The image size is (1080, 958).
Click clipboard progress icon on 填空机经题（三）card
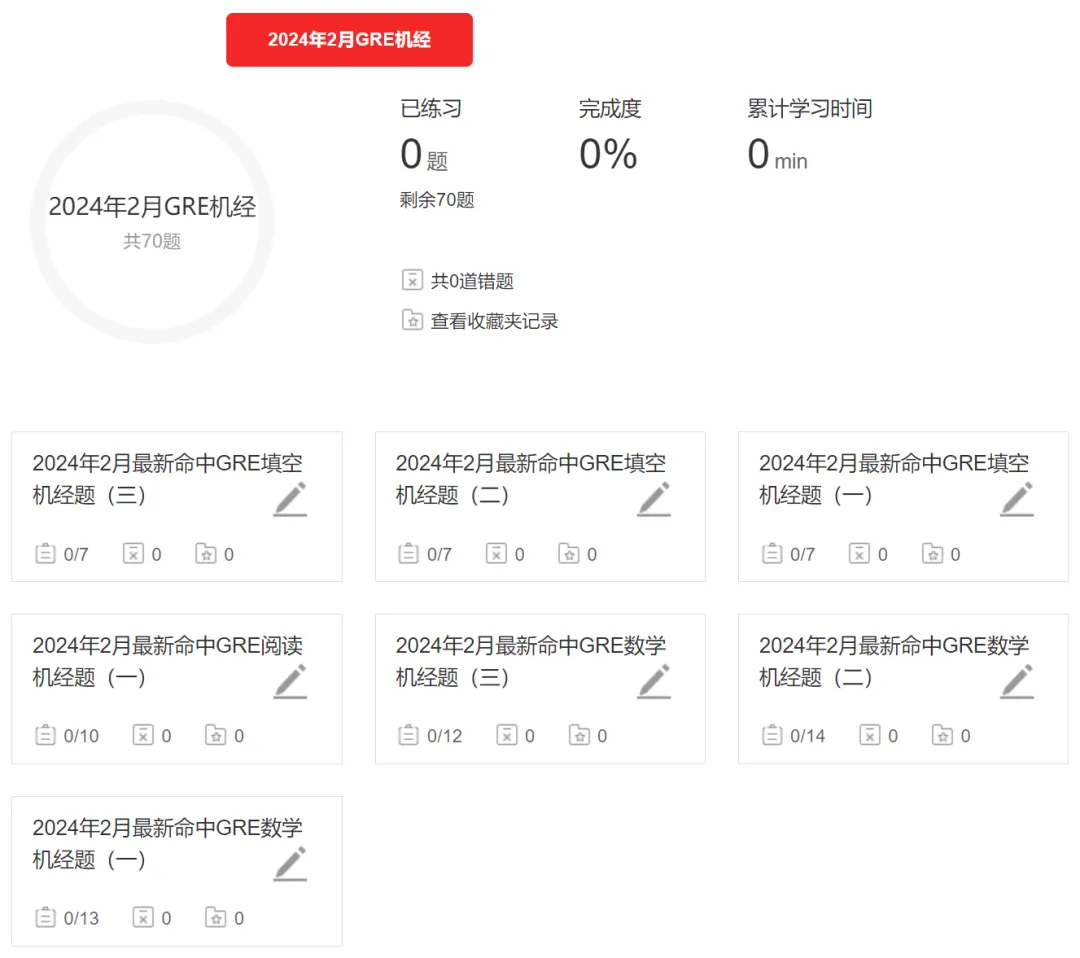pos(45,554)
